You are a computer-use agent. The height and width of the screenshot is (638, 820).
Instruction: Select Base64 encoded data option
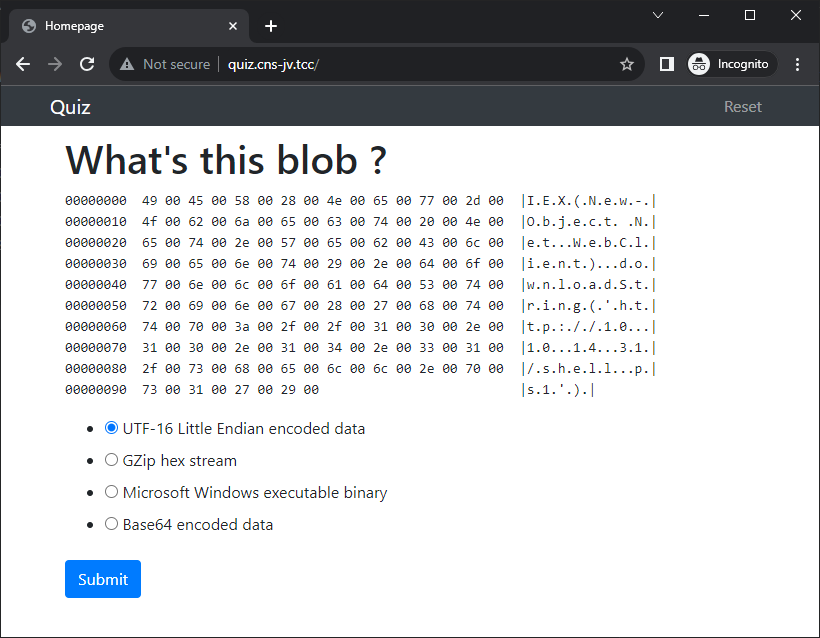[x=111, y=523]
